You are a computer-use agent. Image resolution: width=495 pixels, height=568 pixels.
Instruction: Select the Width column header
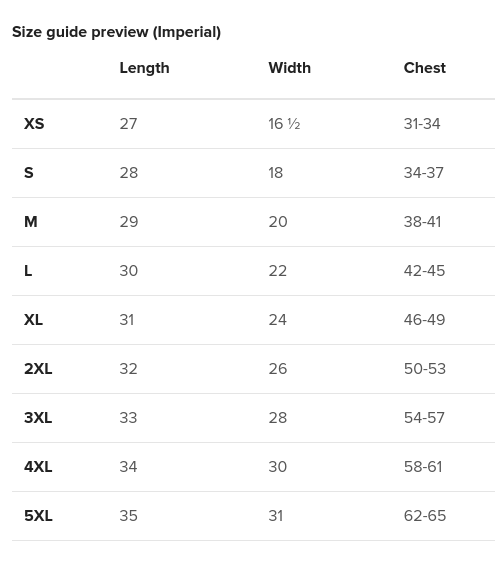coord(290,68)
